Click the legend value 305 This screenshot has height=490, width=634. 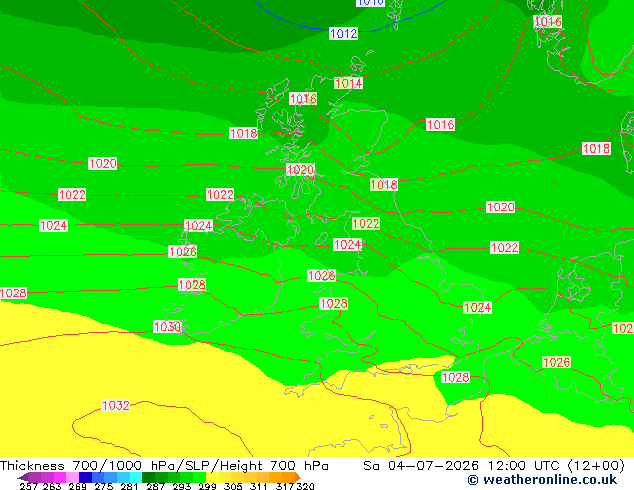(x=233, y=486)
